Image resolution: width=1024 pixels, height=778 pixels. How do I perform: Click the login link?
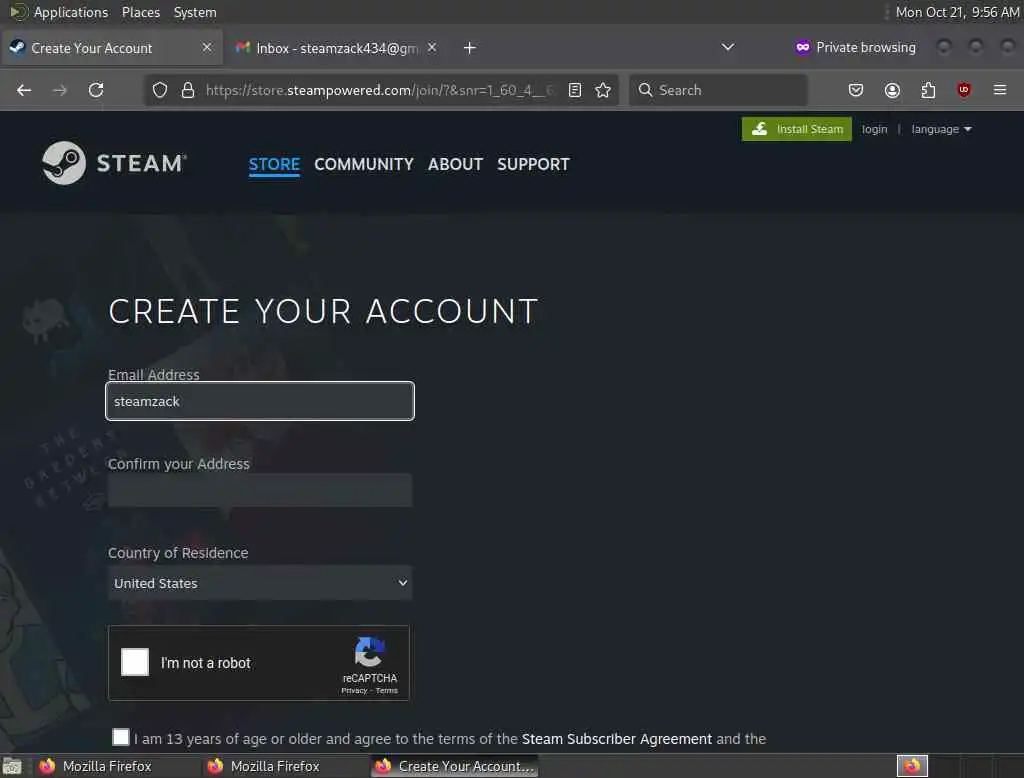pos(874,129)
